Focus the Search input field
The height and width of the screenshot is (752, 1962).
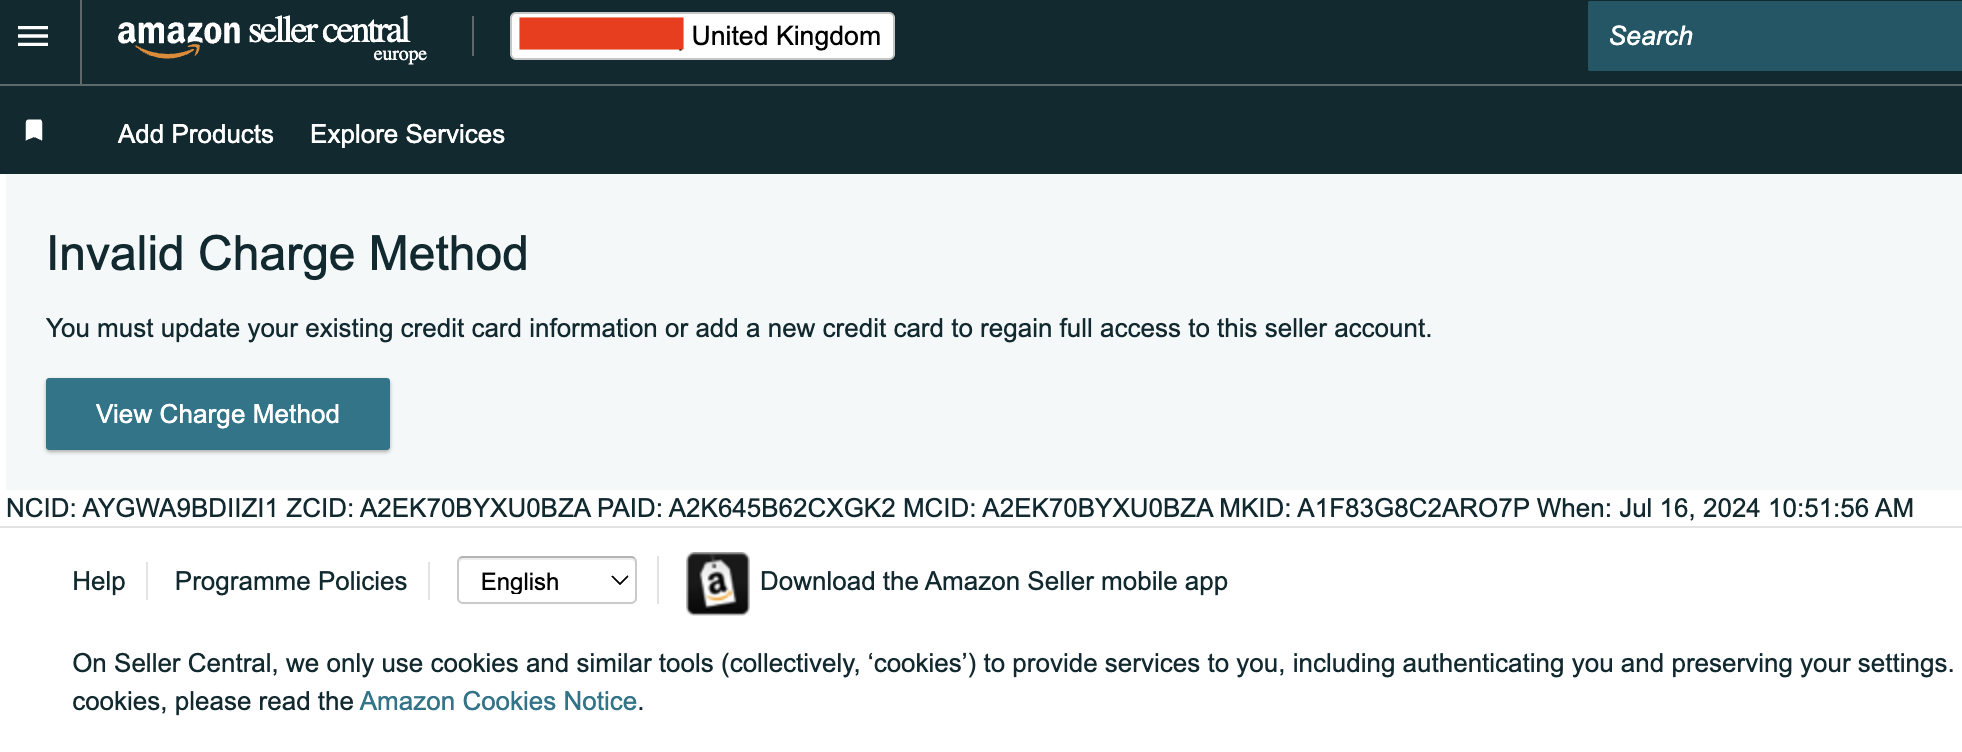coord(1775,36)
